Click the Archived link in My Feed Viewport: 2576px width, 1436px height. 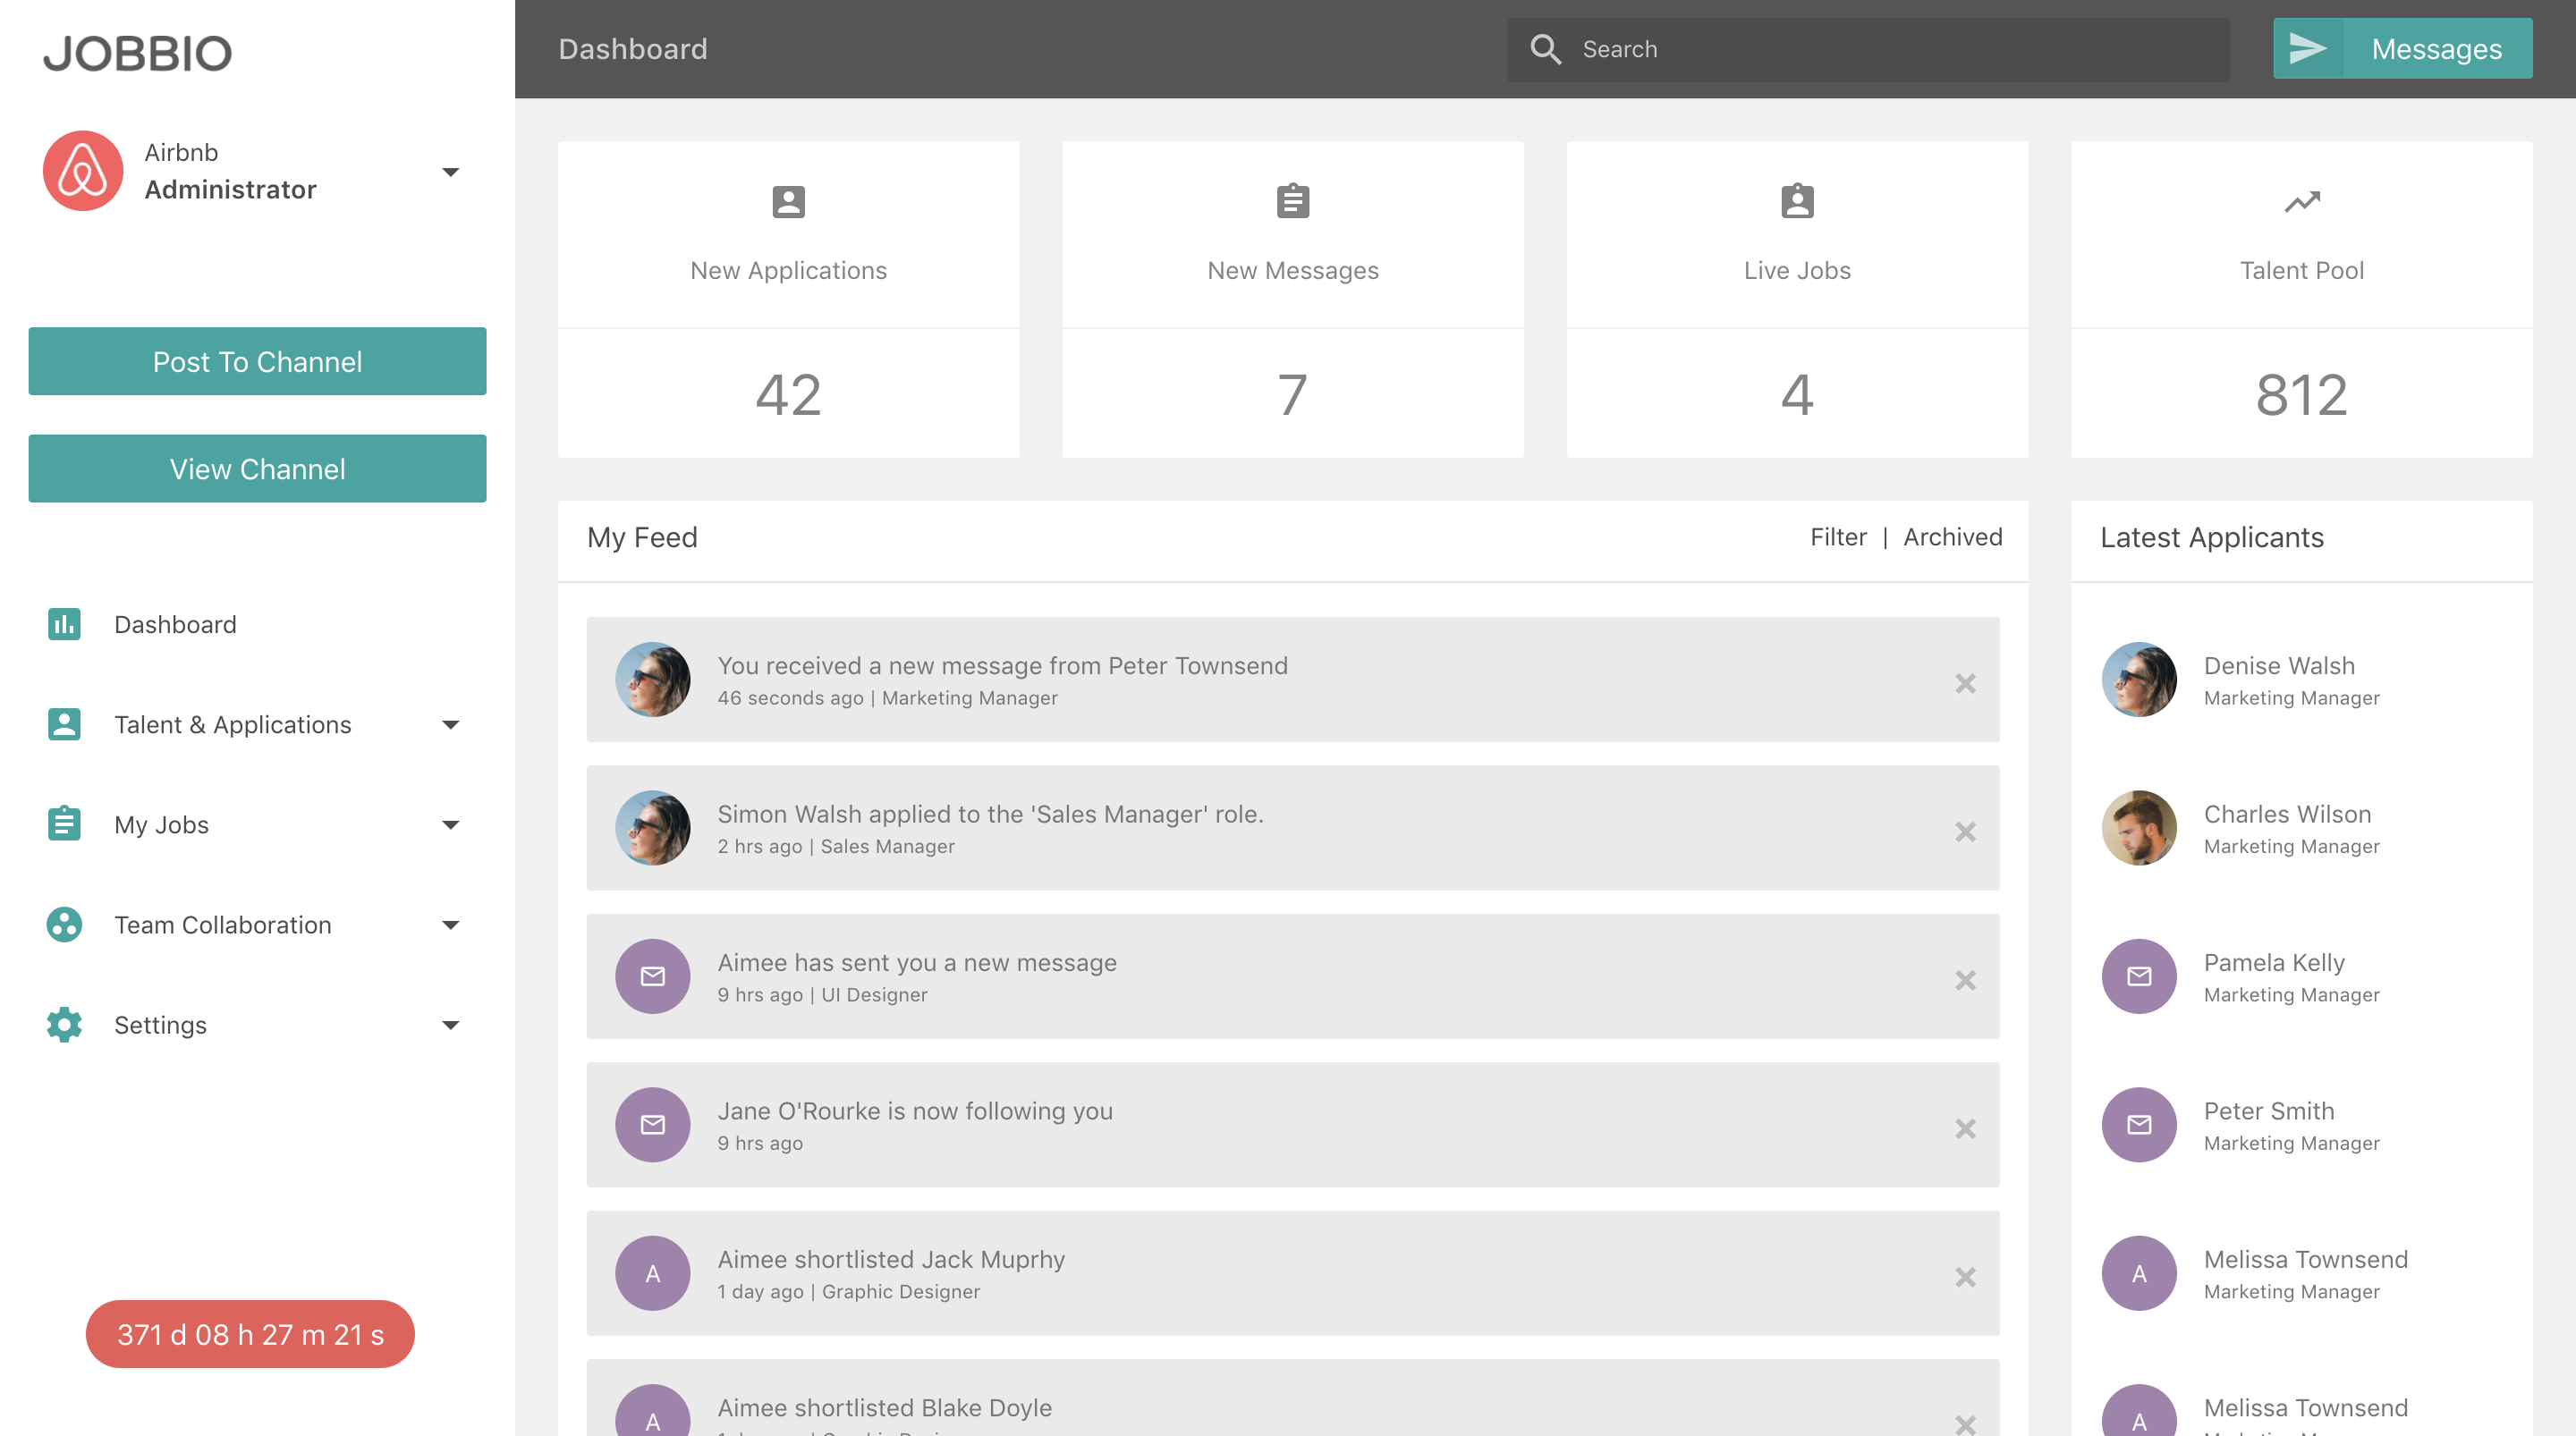pyautogui.click(x=1952, y=537)
